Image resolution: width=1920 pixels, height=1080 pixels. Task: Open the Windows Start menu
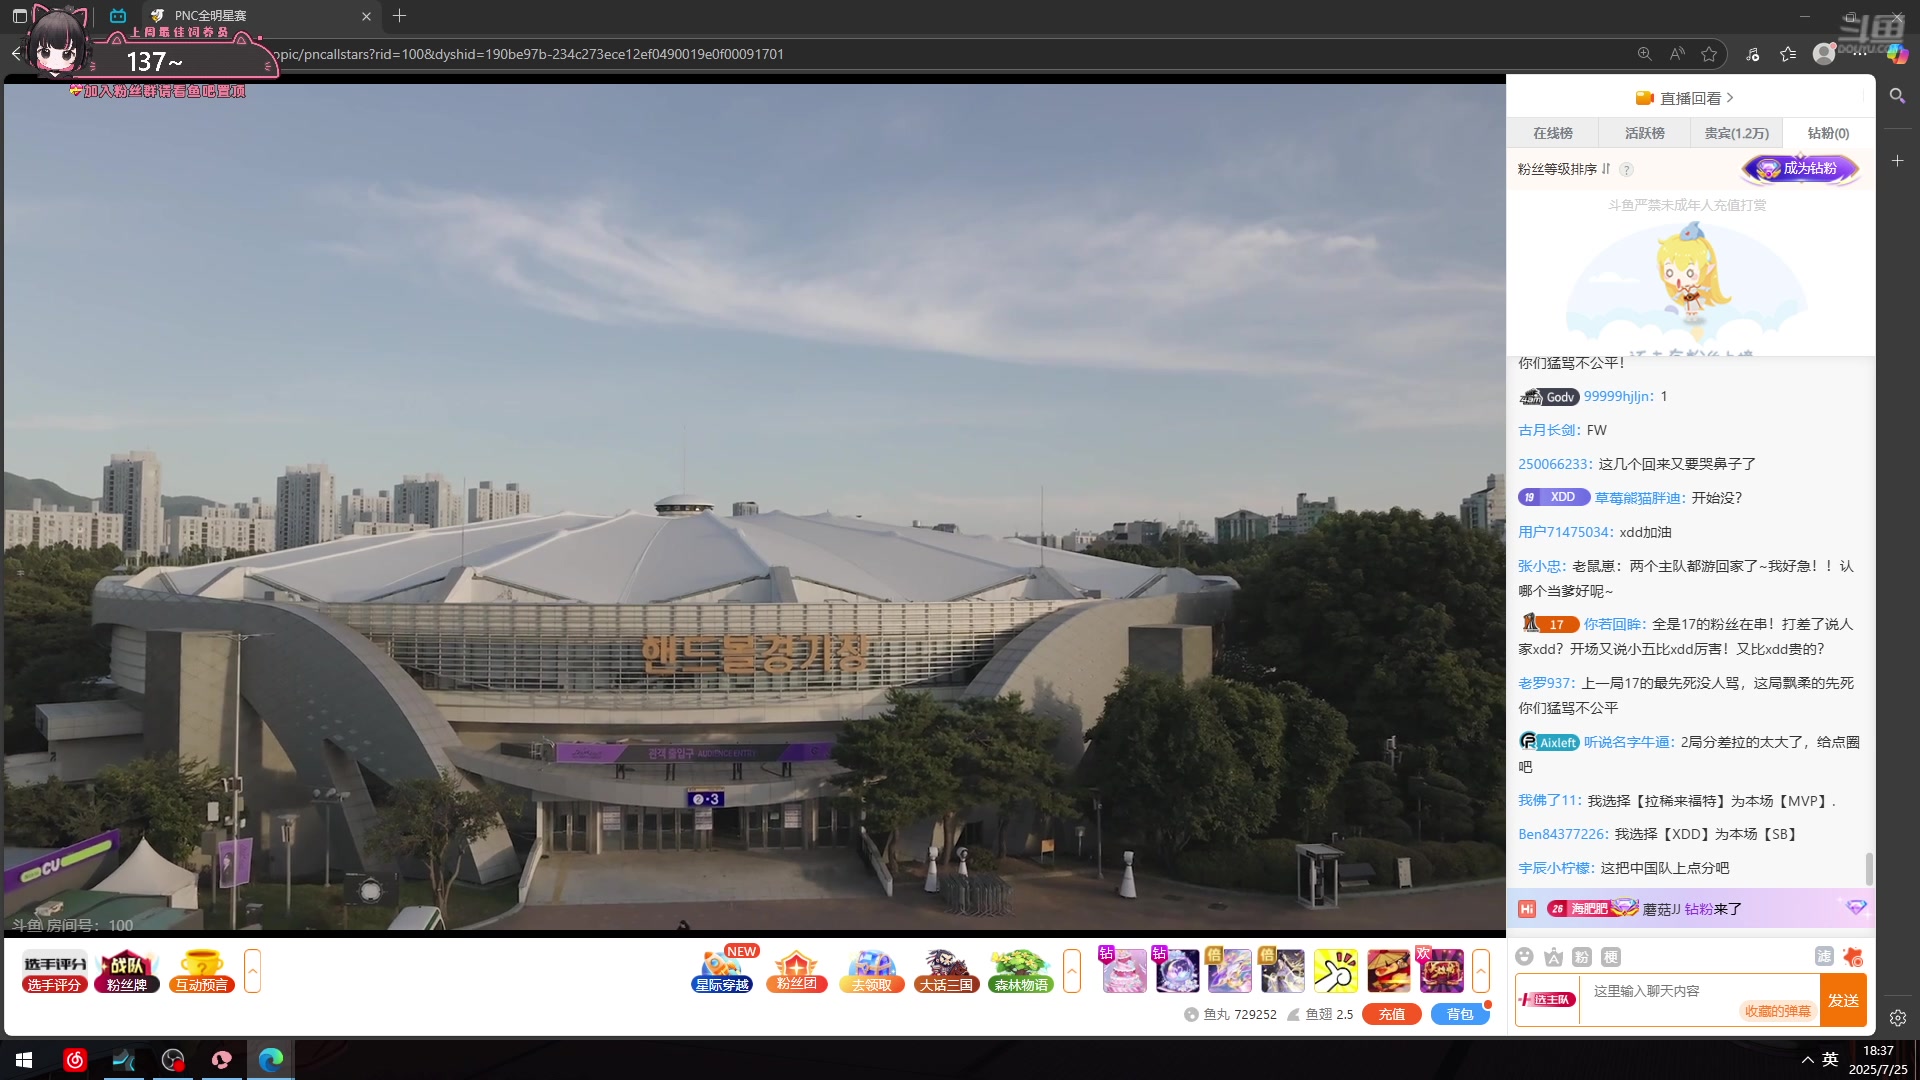point(24,1060)
